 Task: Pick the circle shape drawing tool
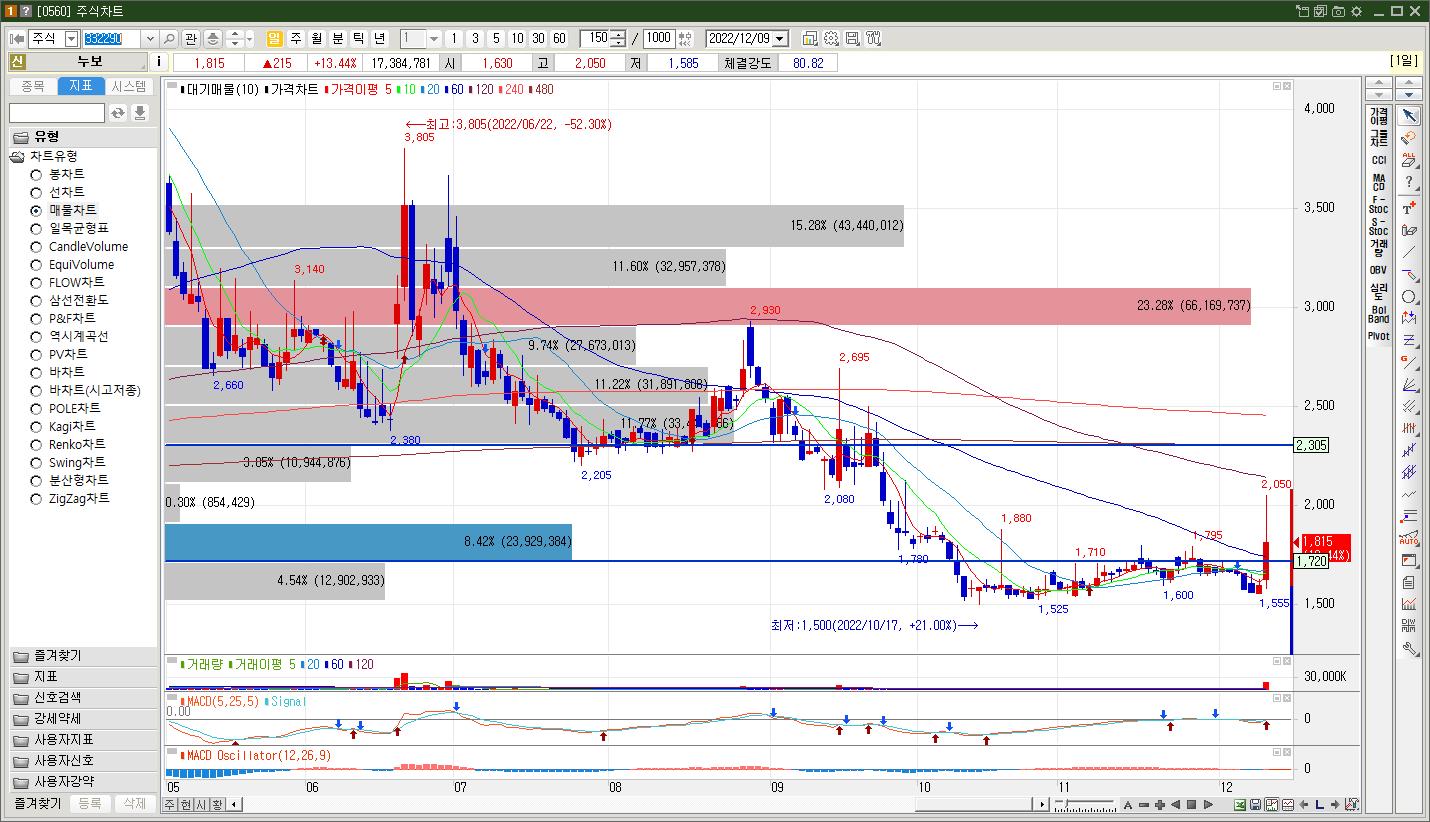click(x=1409, y=297)
